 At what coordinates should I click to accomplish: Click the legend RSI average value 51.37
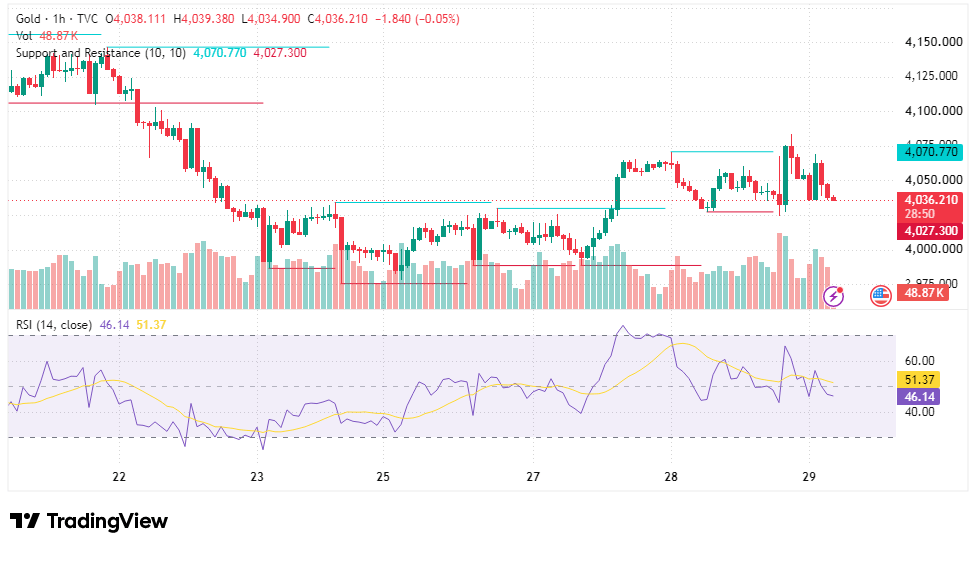coord(151,325)
